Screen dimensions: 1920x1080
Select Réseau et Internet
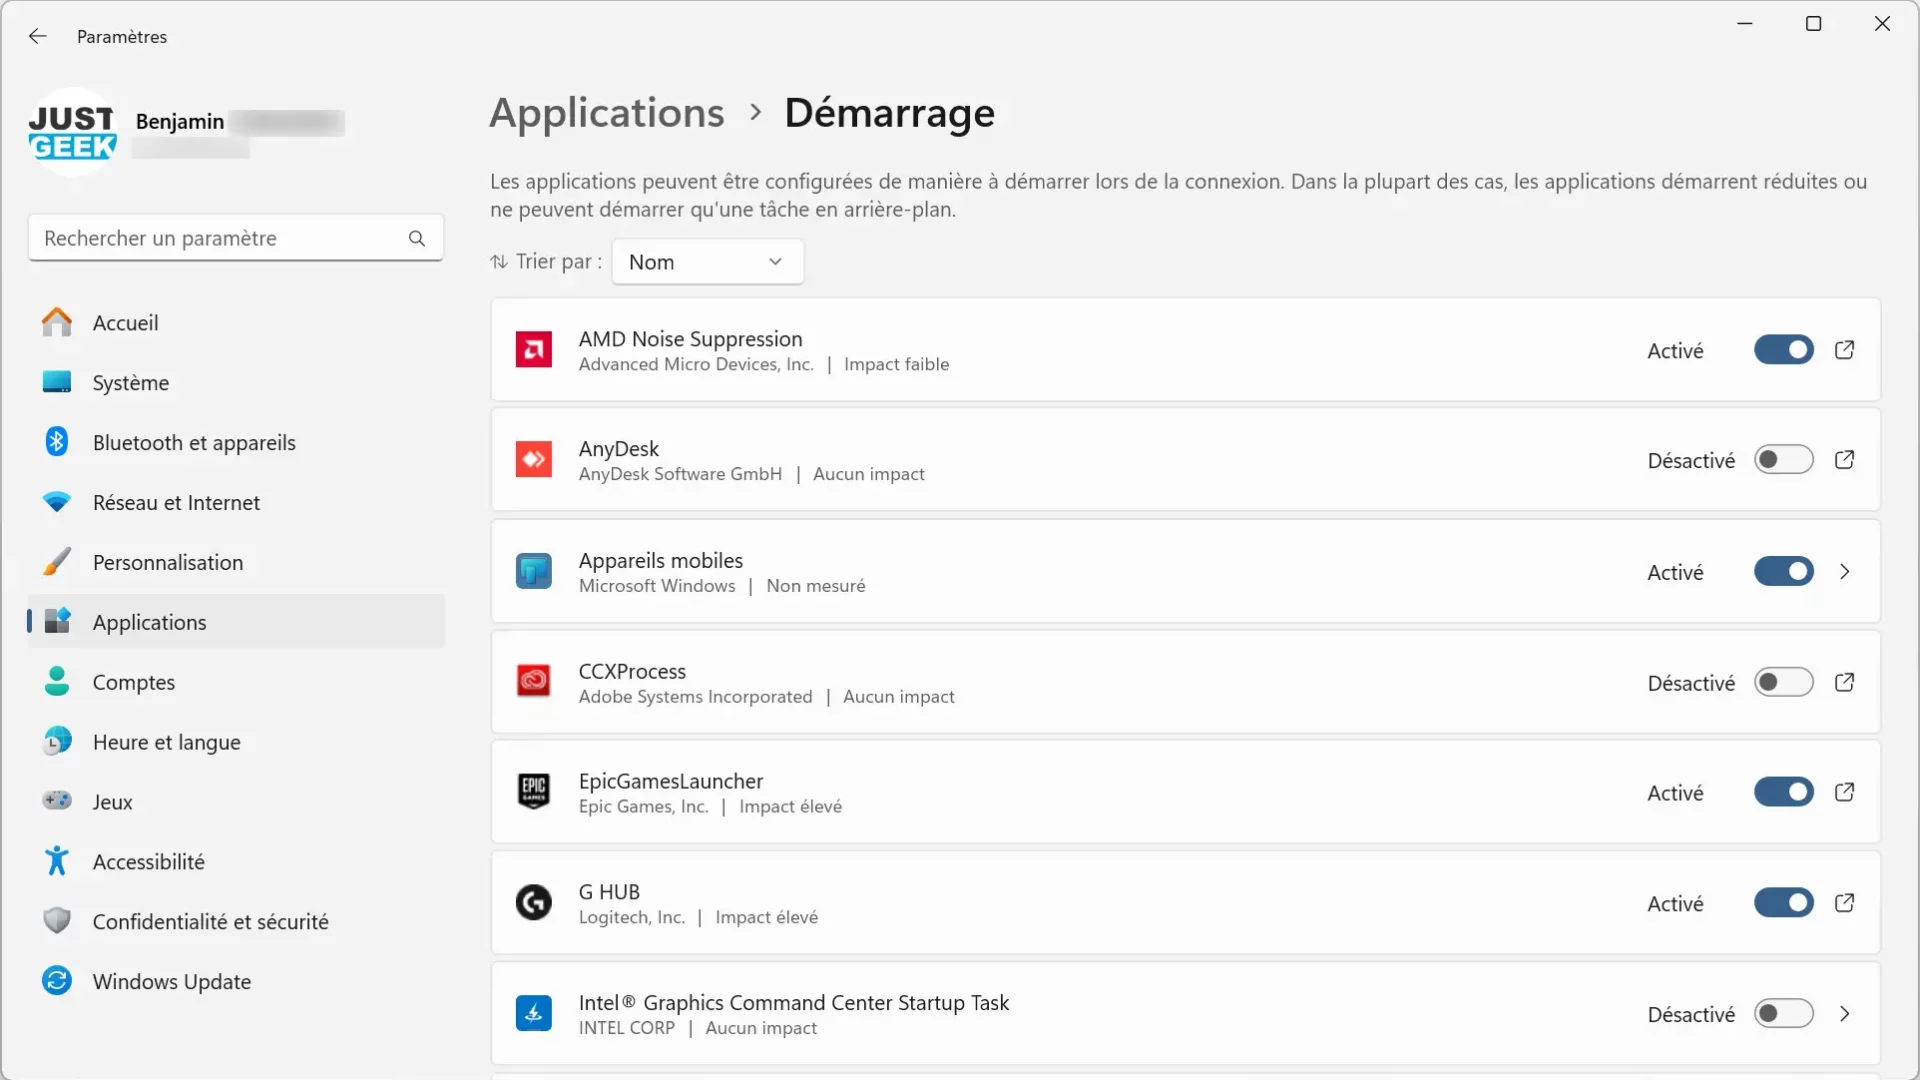pos(236,503)
